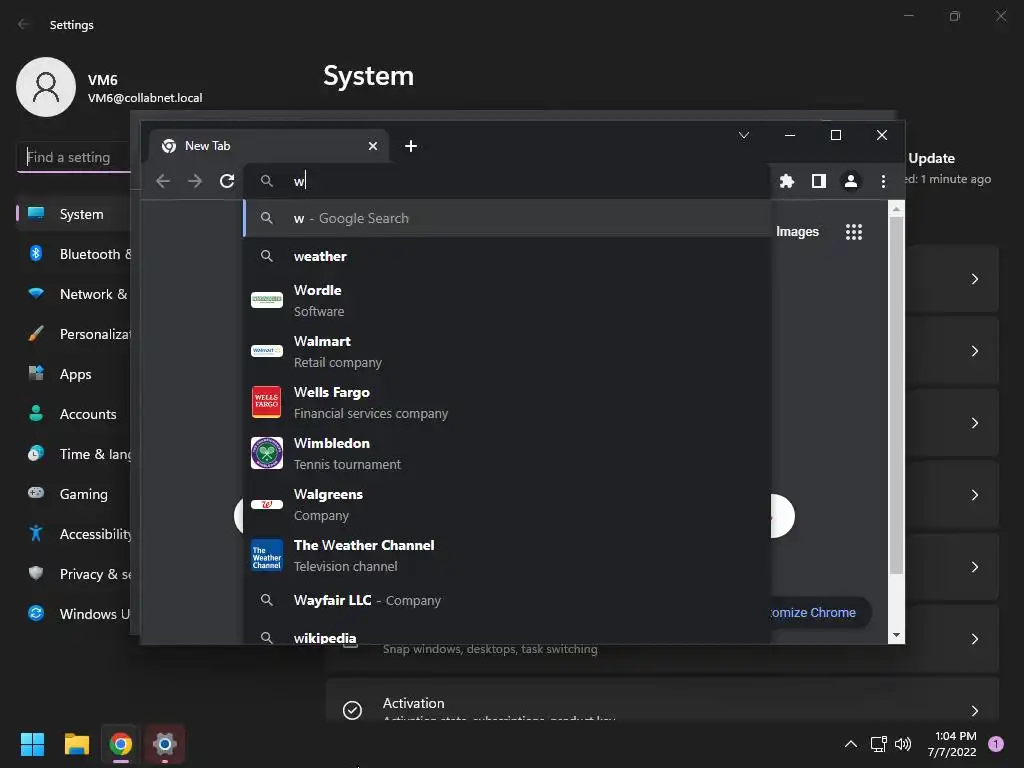Reload the page in Chrome
Image resolution: width=1024 pixels, height=768 pixels.
click(x=227, y=181)
